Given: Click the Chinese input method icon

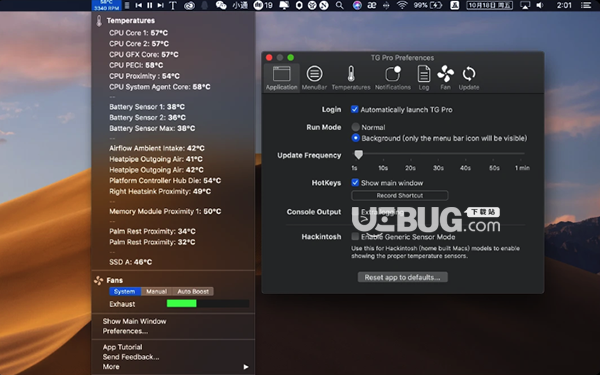Looking at the screenshot, I should coord(455,5).
